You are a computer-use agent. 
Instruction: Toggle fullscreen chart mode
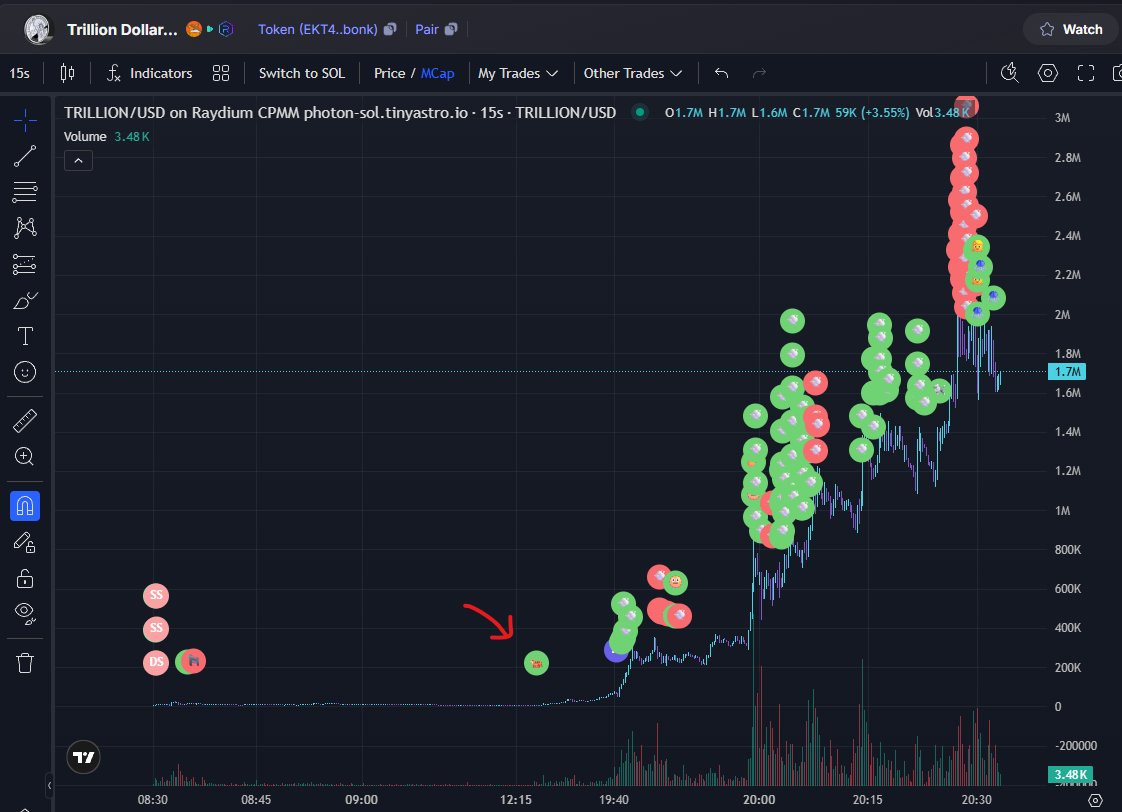pyautogui.click(x=1086, y=73)
